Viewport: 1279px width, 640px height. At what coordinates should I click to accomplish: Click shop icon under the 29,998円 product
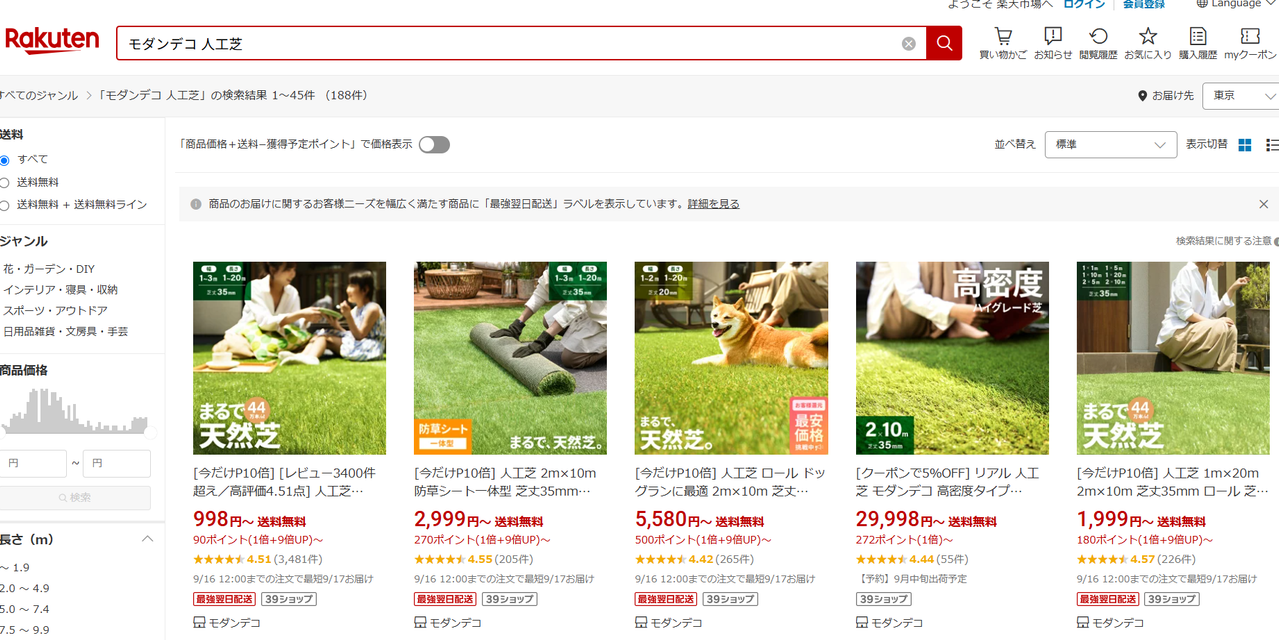862,623
